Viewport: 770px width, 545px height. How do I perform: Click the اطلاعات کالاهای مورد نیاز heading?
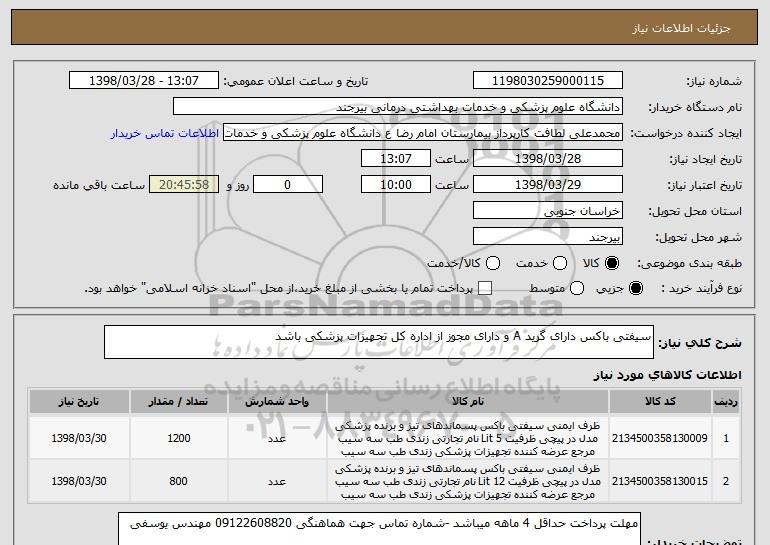[667, 375]
